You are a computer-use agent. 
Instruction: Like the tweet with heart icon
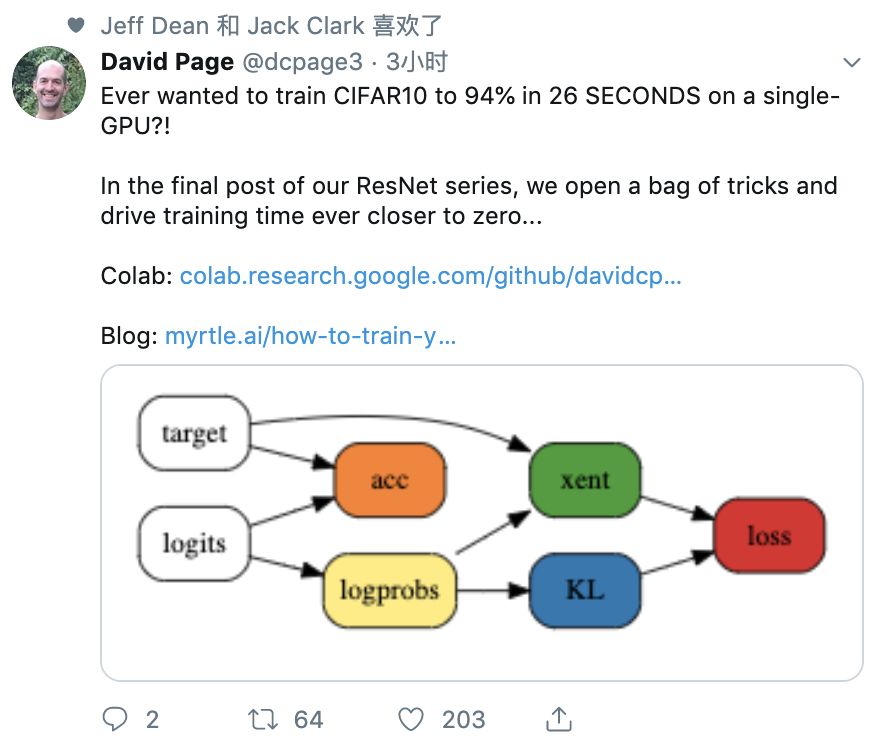pos(410,718)
